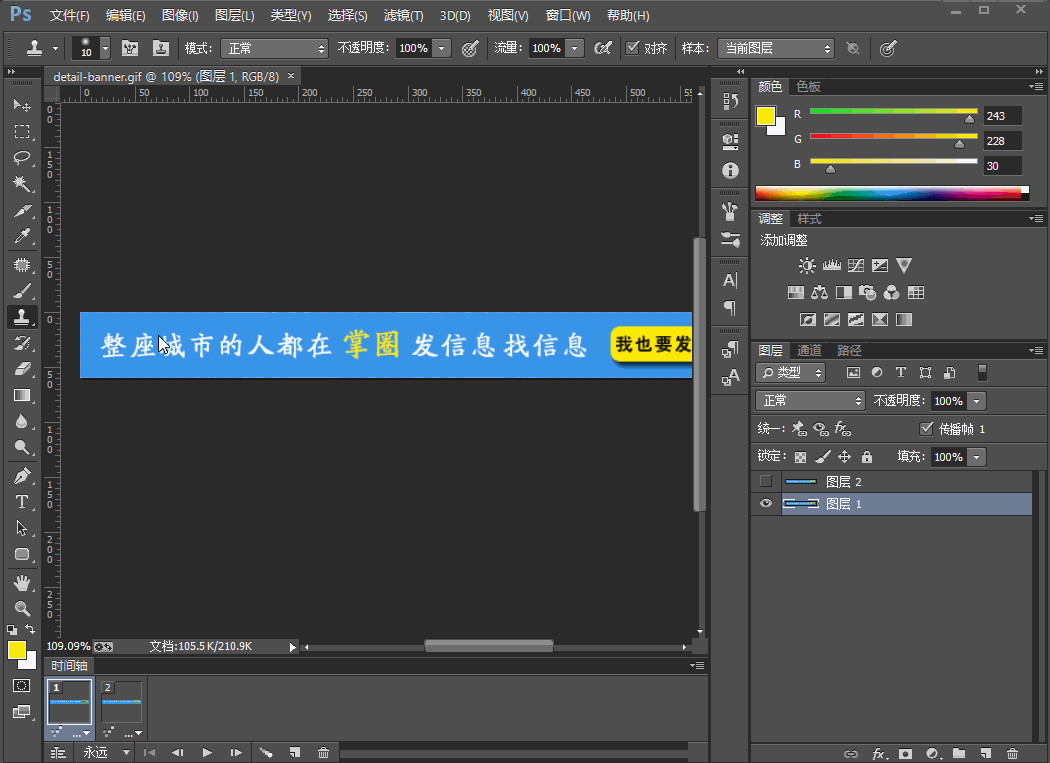
Task: Toggle the Aligned checkbox
Action: tap(633, 48)
